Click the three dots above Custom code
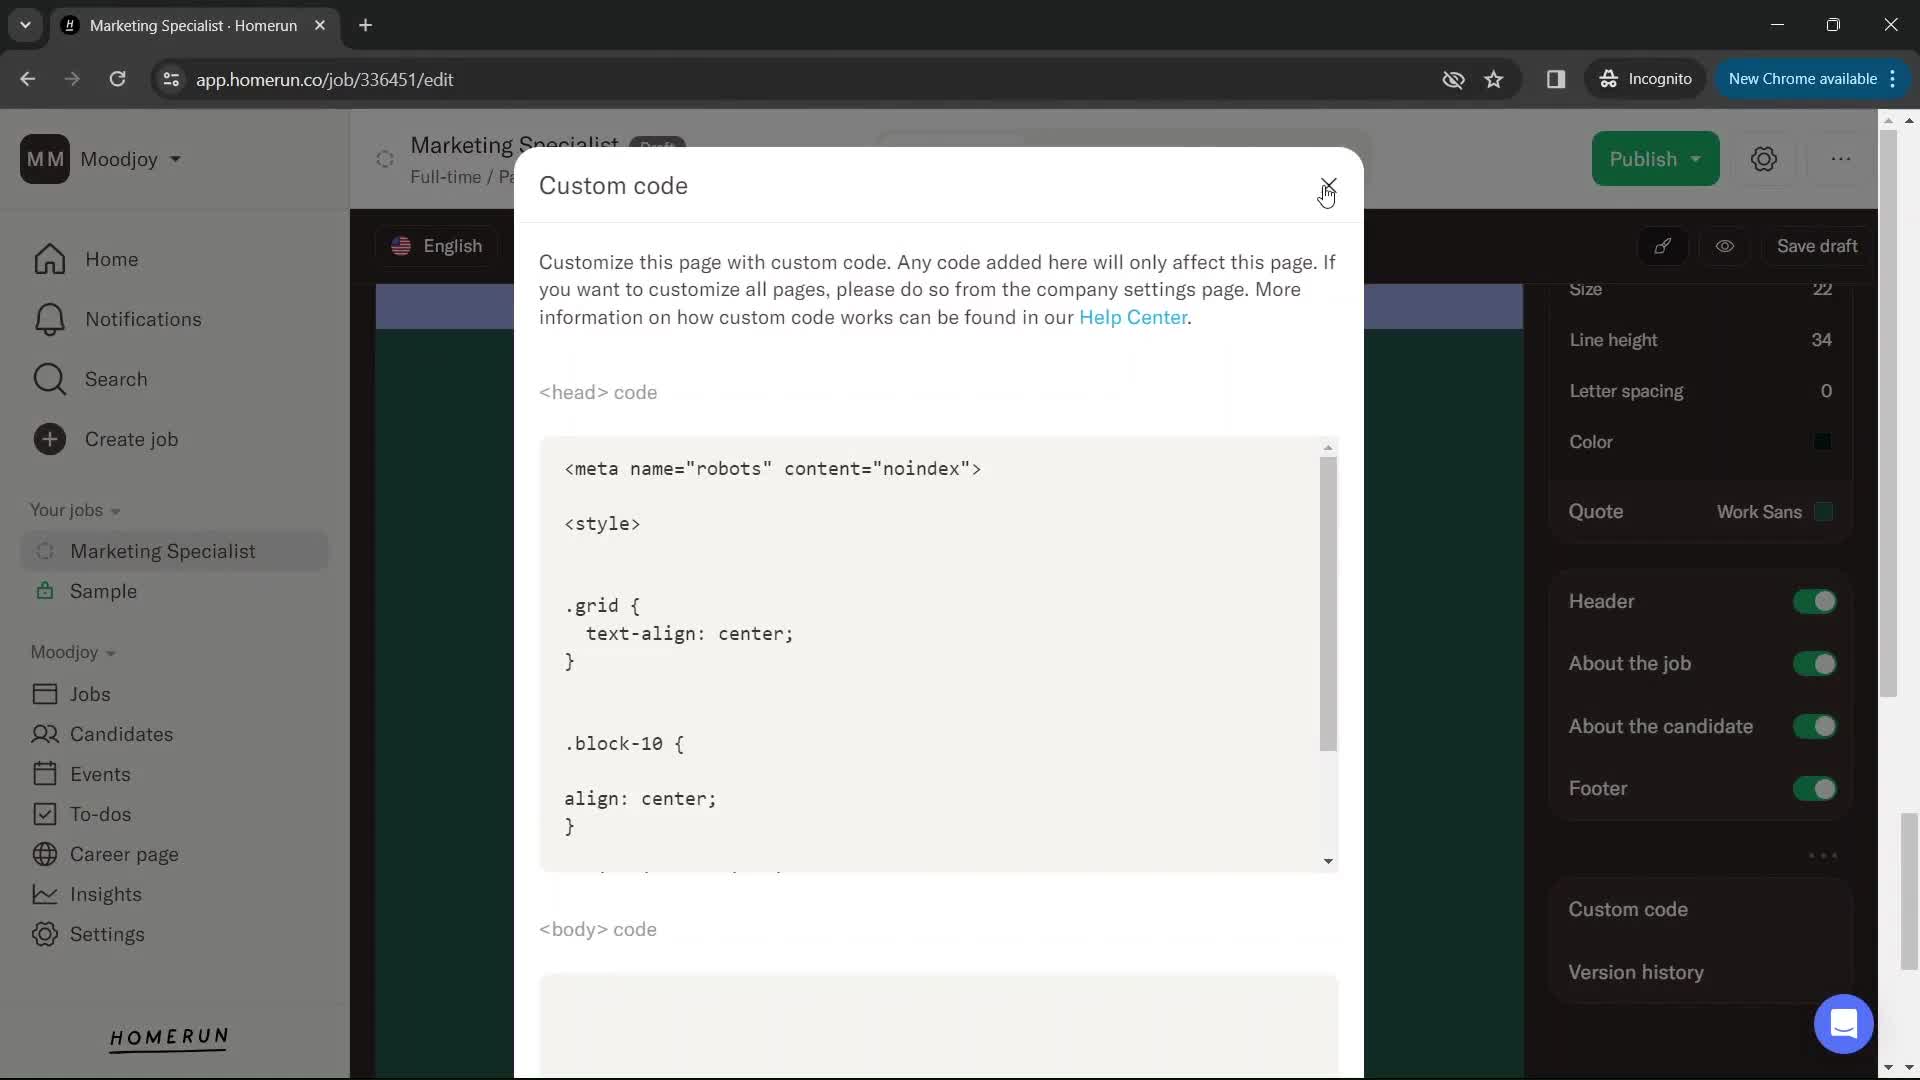The image size is (1920, 1080). coord(1822,856)
